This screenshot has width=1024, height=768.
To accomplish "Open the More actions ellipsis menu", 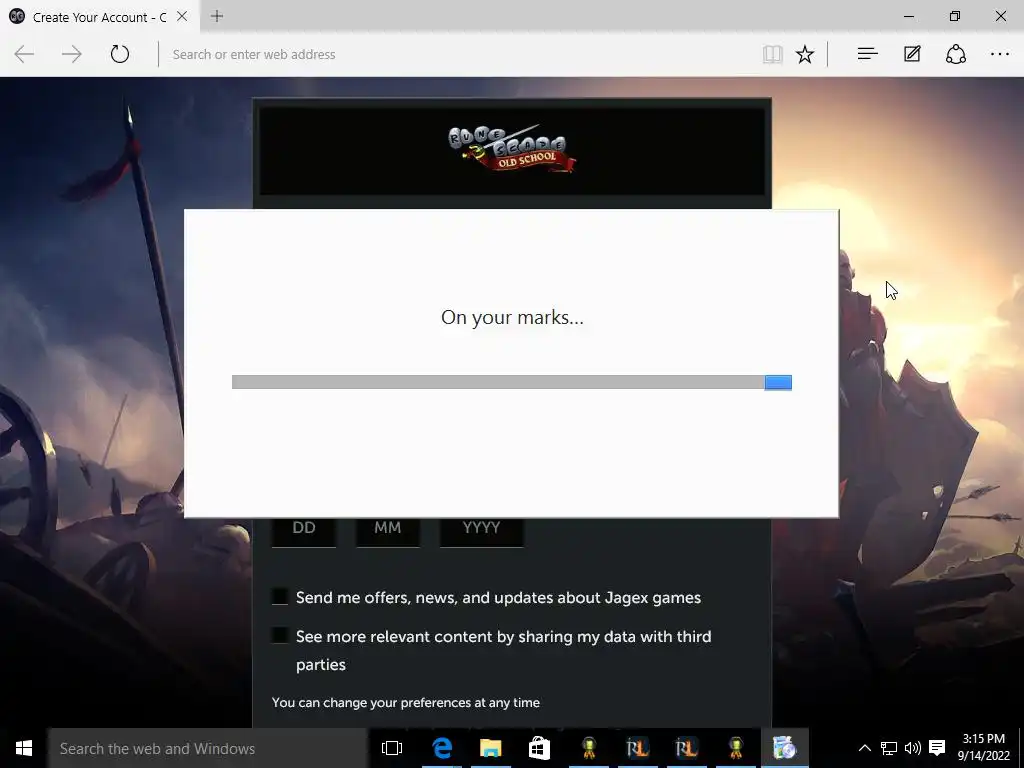I will point(1000,54).
